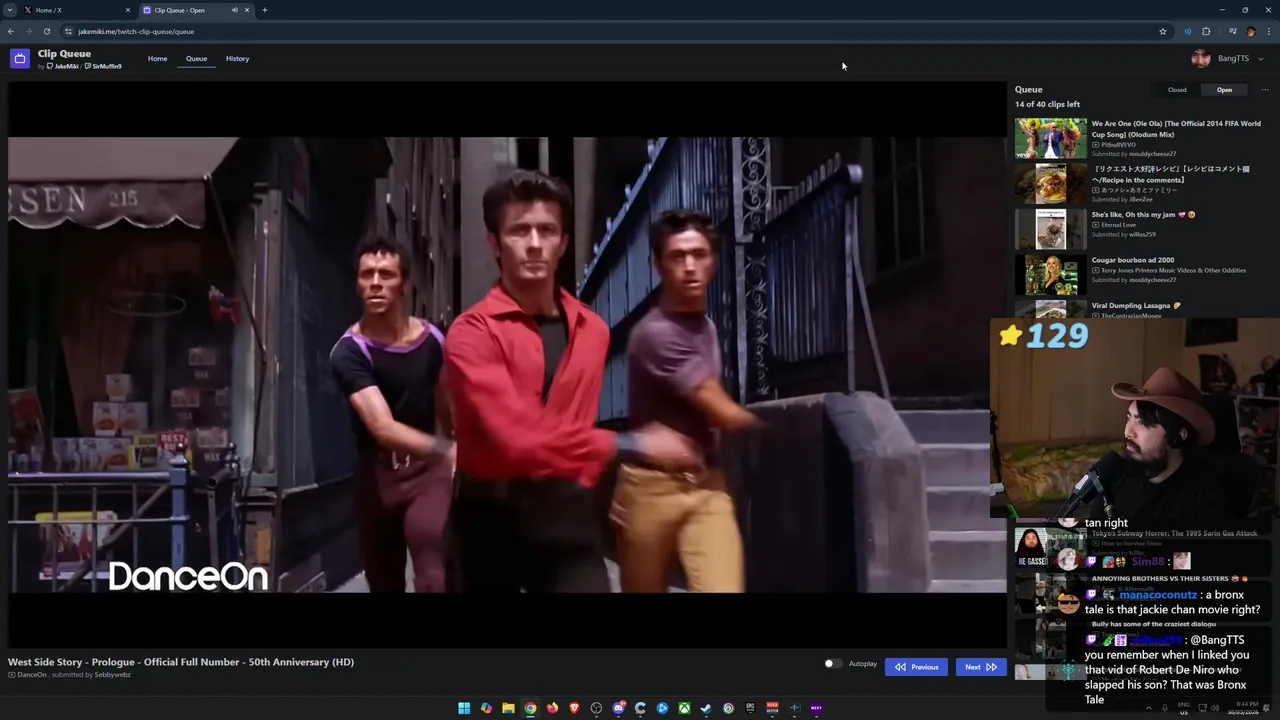This screenshot has height=720, width=1280.
Task: Click the ENG US language indicator
Action: click(1184, 708)
